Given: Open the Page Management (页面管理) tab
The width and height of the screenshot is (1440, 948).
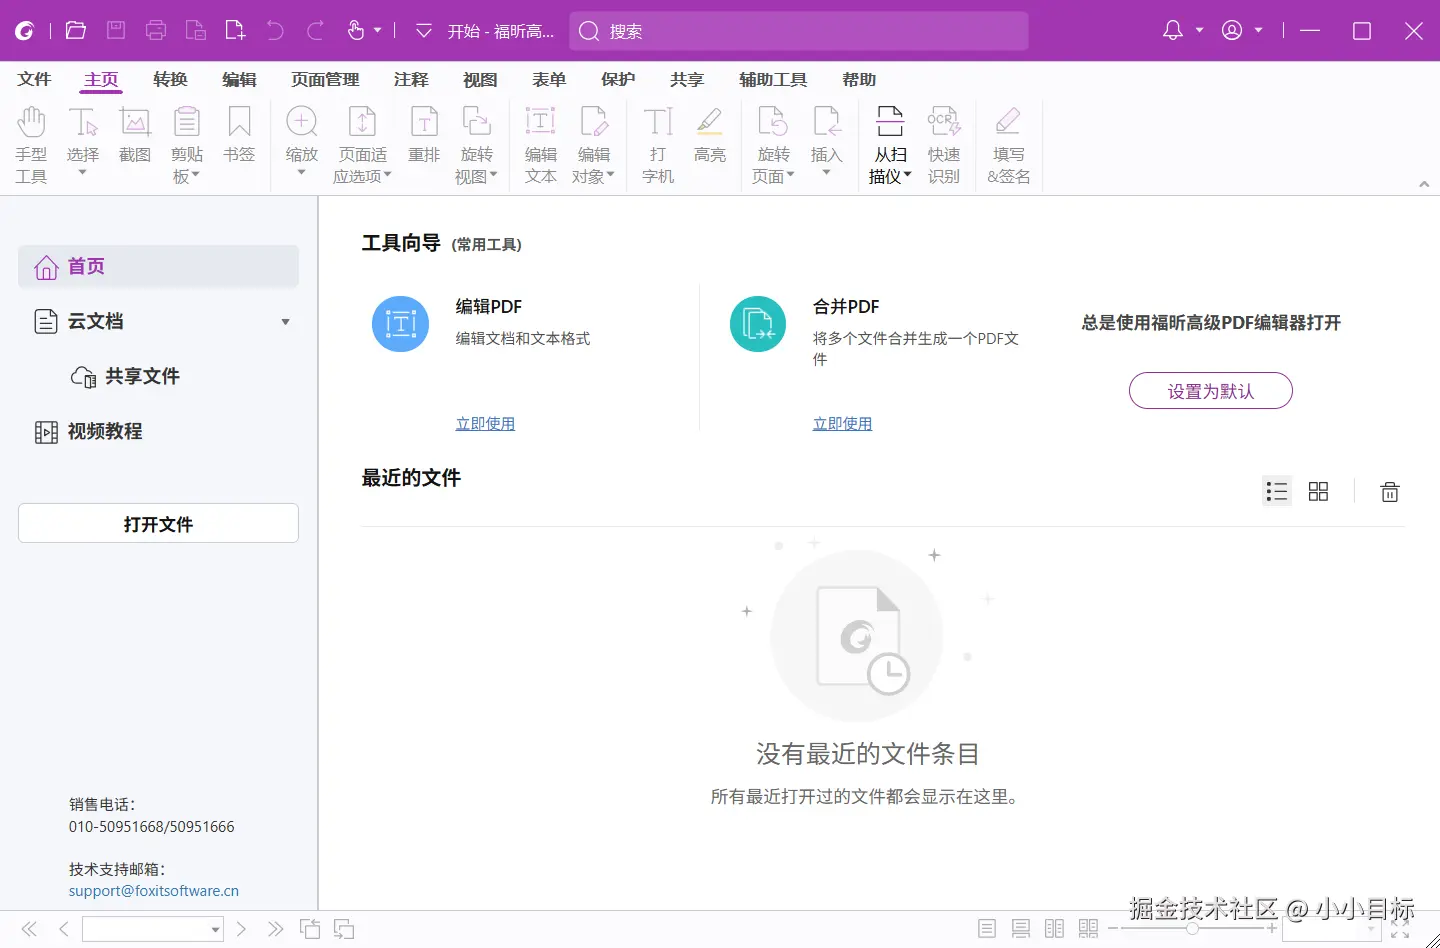Looking at the screenshot, I should coord(325,80).
